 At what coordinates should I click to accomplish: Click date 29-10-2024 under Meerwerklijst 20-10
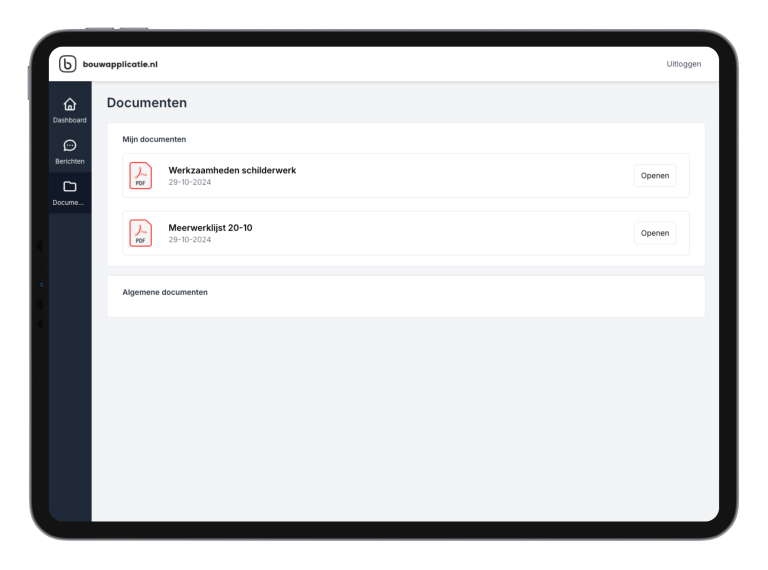pos(190,239)
